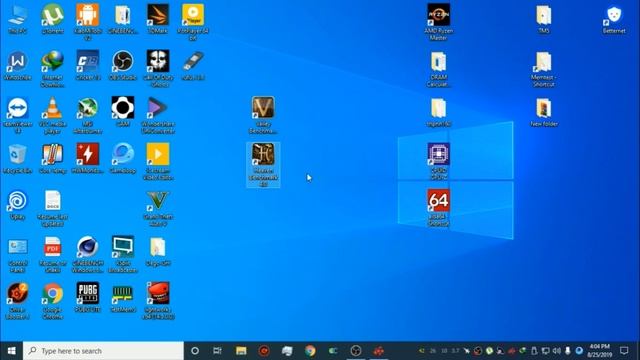The height and width of the screenshot is (360, 640).
Task: Open Internet Download Manager shortcut
Action: 53,69
